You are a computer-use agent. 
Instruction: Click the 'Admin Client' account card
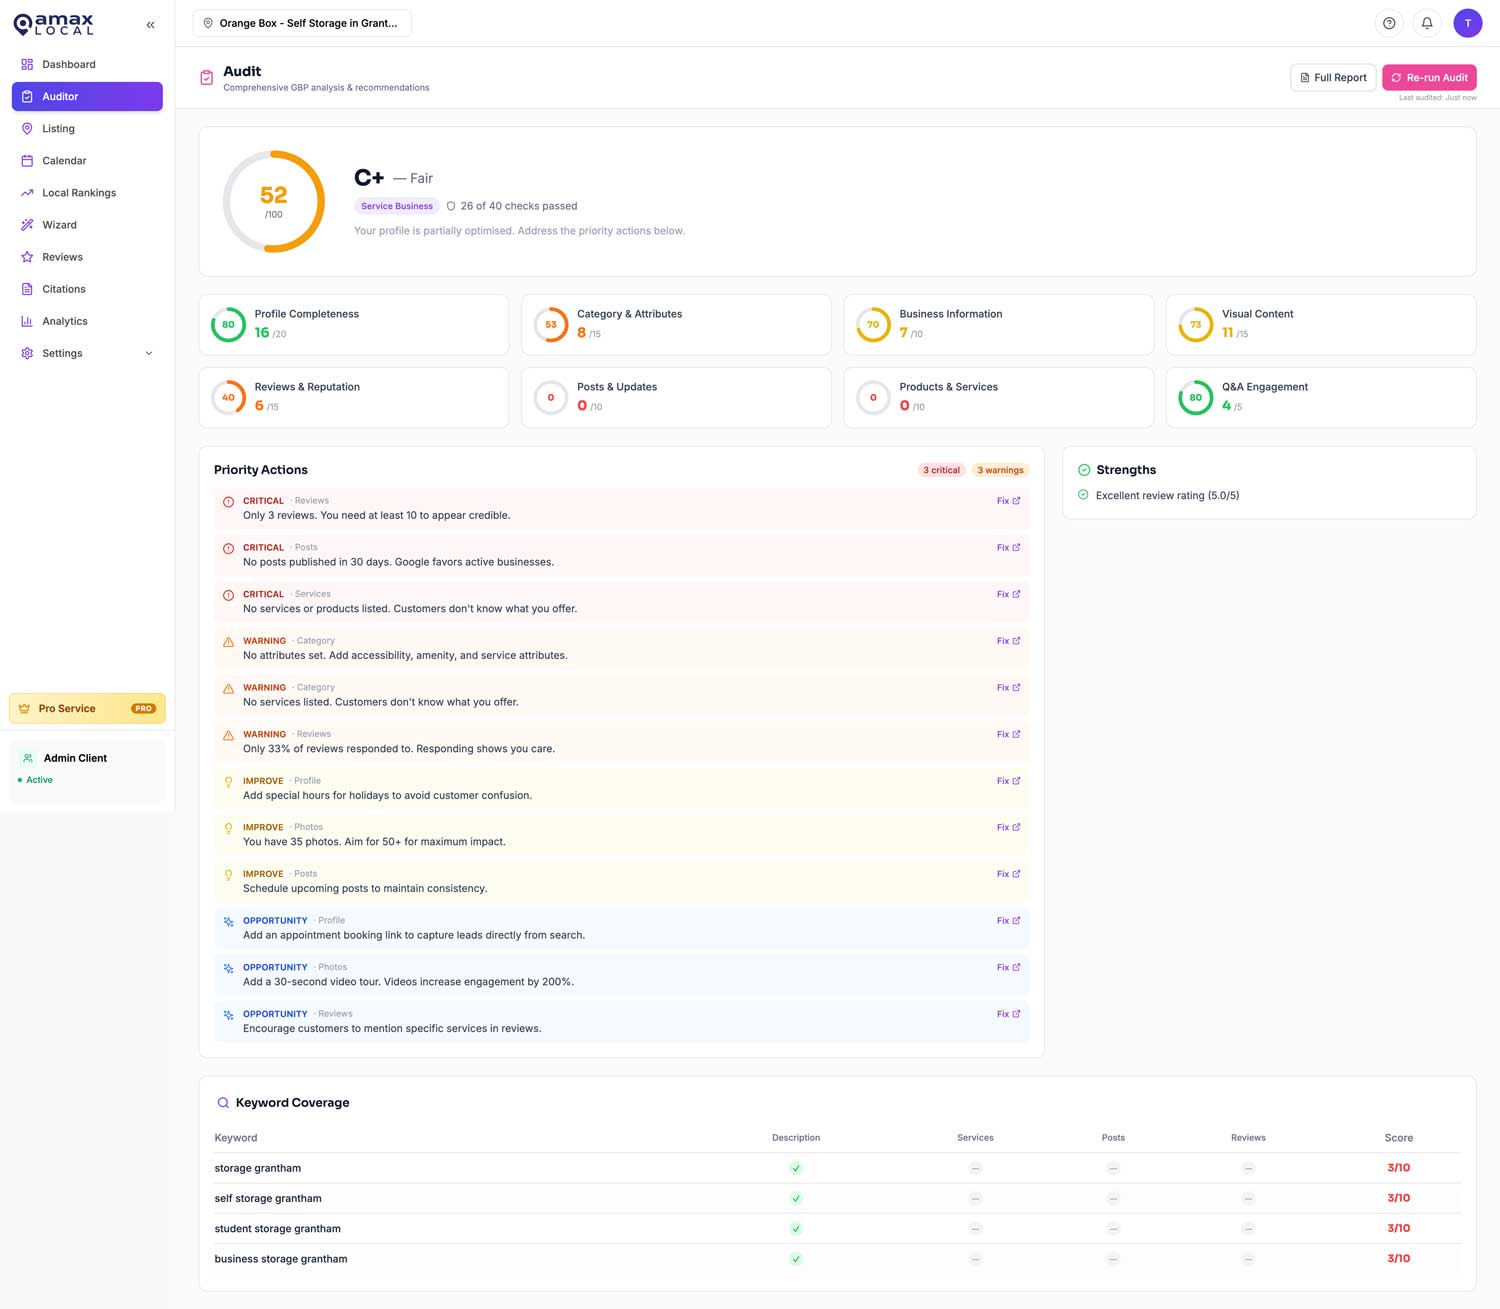[x=87, y=770]
